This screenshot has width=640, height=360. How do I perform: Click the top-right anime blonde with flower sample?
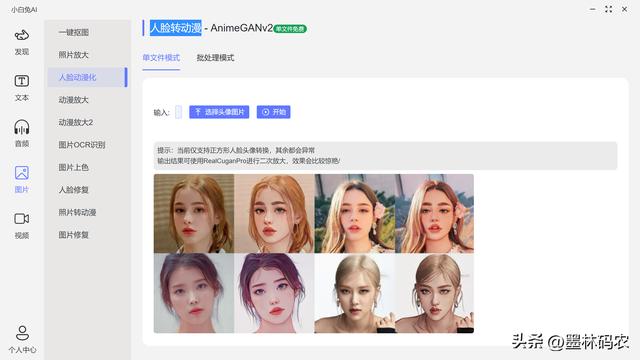point(435,213)
